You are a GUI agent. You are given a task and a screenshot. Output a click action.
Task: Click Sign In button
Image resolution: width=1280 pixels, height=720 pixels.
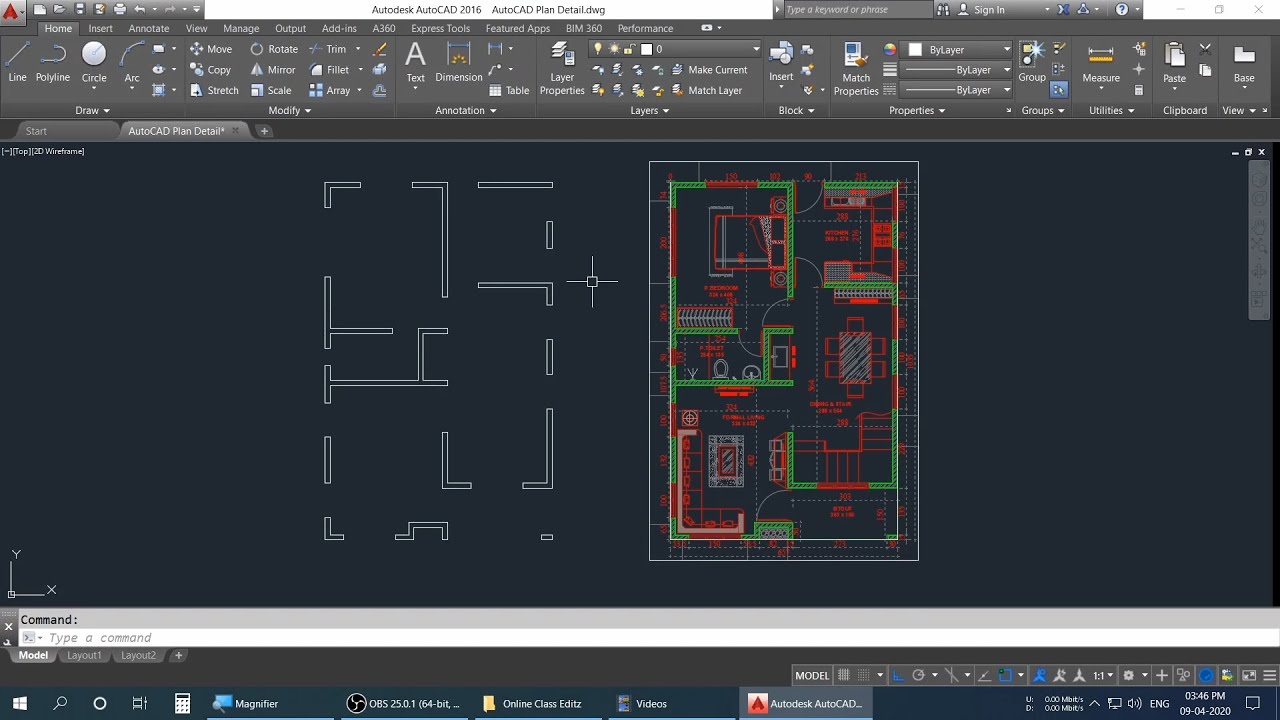[980, 9]
